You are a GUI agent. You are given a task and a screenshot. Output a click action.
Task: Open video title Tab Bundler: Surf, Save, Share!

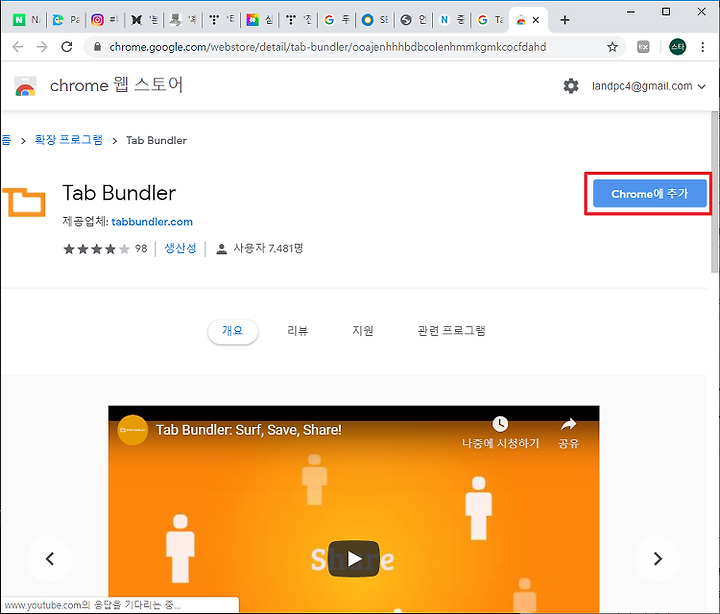point(248,430)
